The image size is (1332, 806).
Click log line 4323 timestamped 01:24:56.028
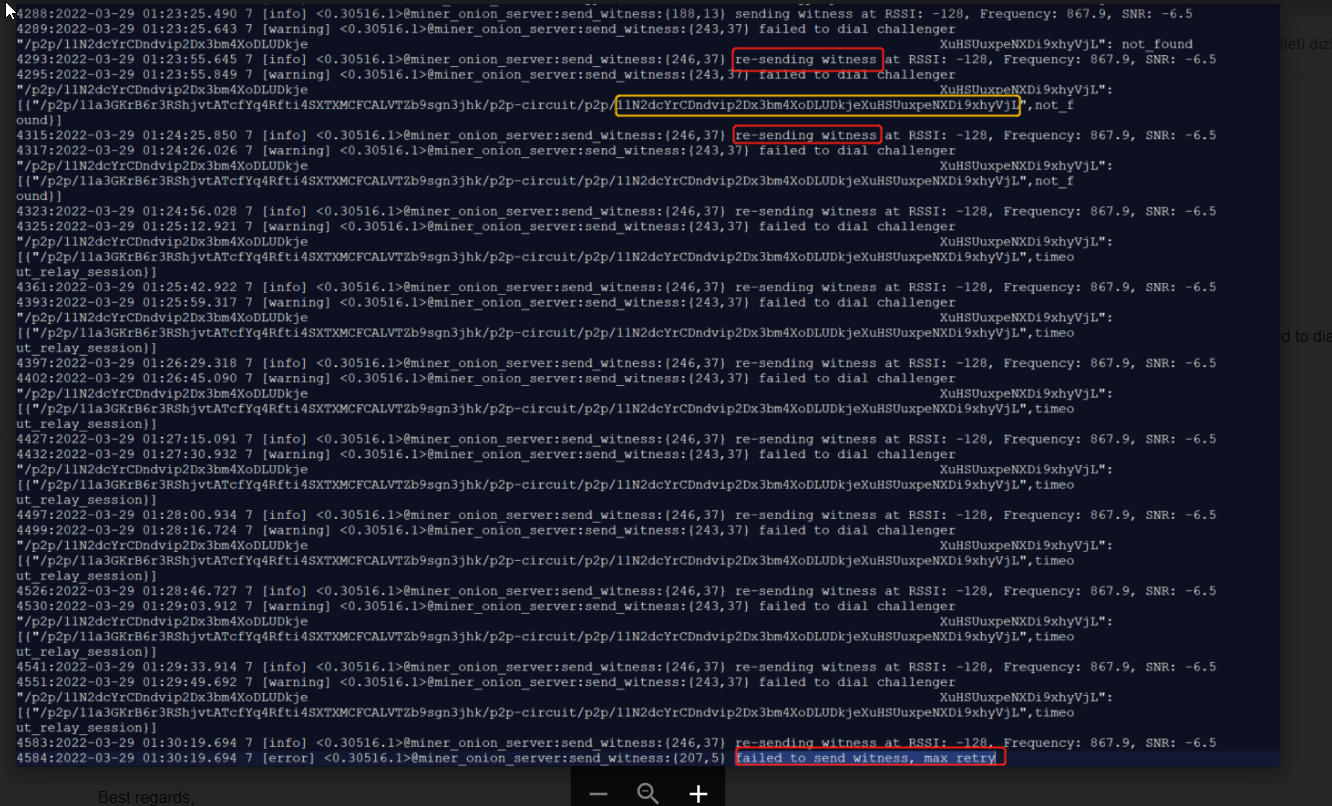pyautogui.click(x=616, y=211)
